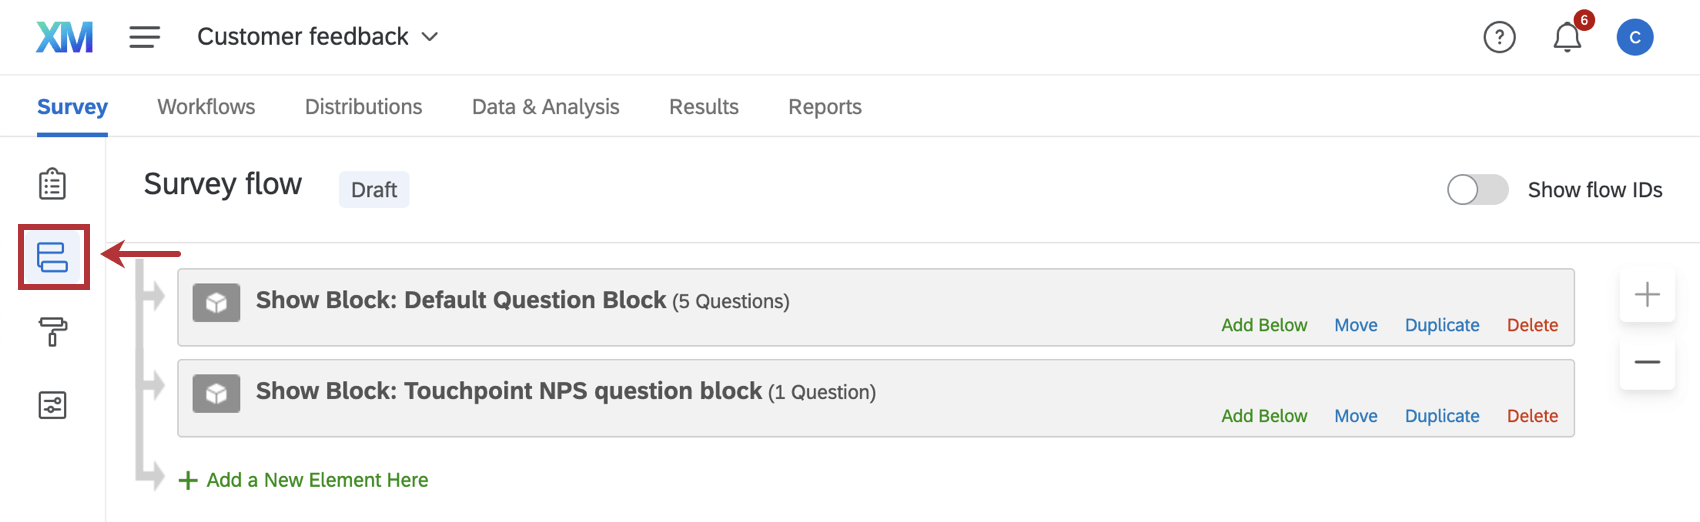Open the Data & Analysis tab

point(546,107)
